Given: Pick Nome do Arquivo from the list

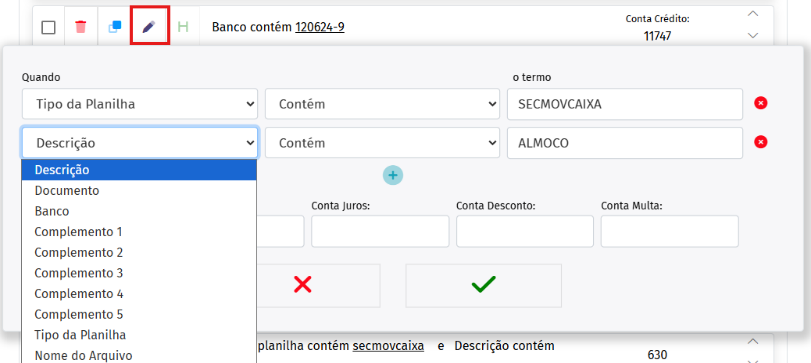Looking at the screenshot, I should pos(139,355).
